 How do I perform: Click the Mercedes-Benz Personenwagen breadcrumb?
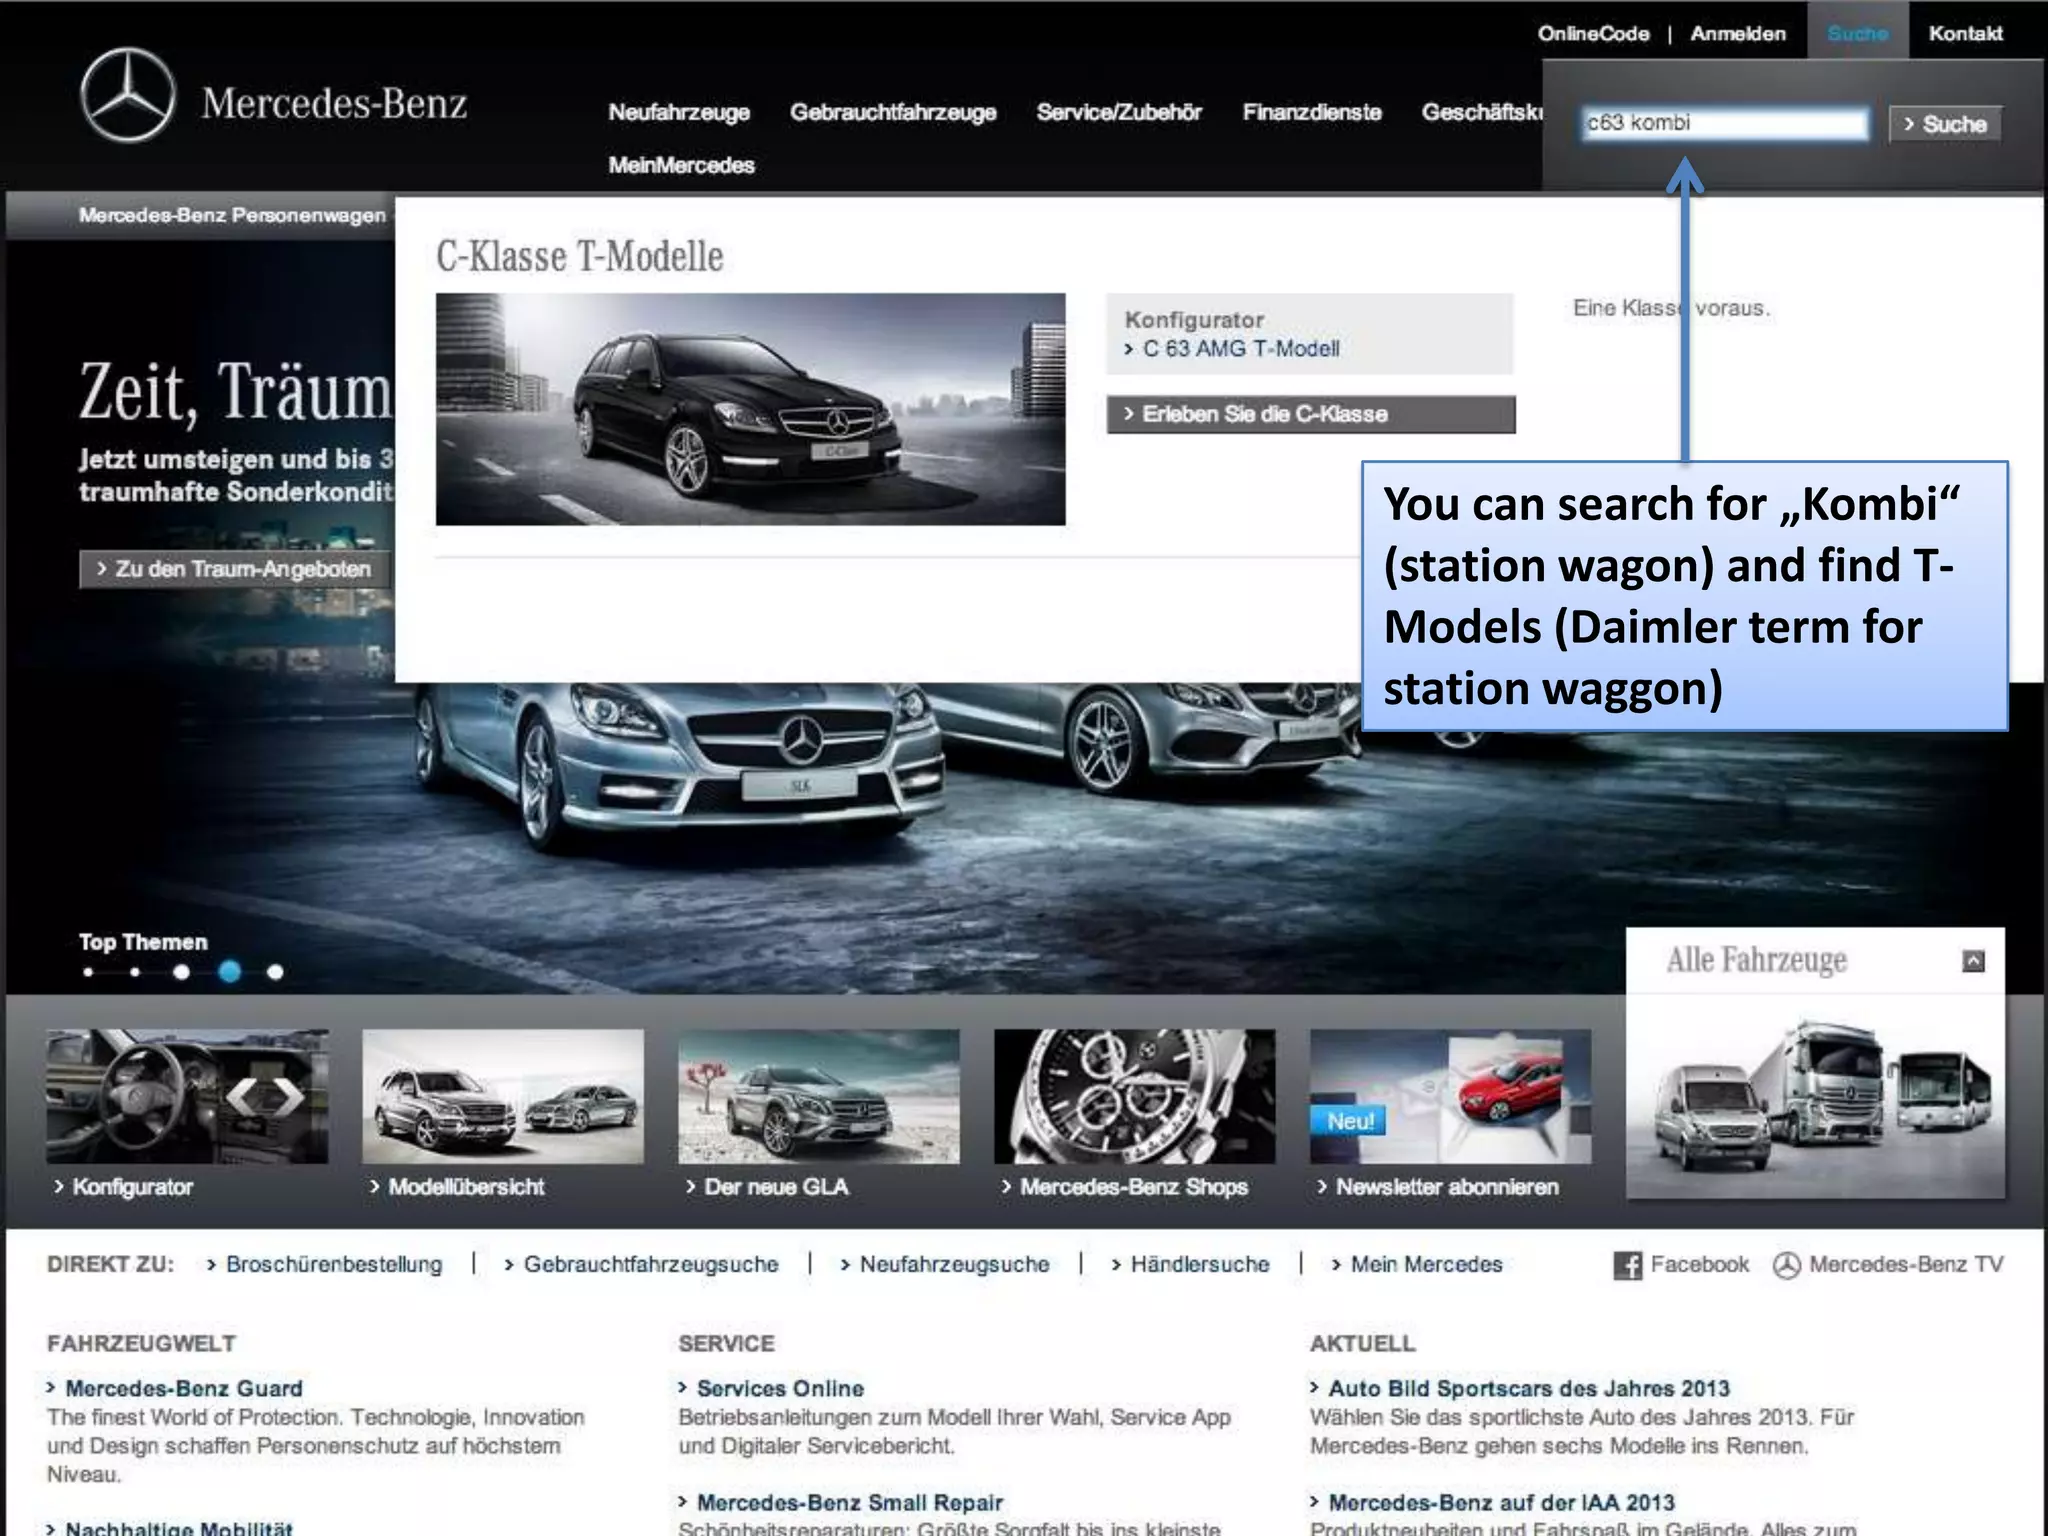pos(232,216)
